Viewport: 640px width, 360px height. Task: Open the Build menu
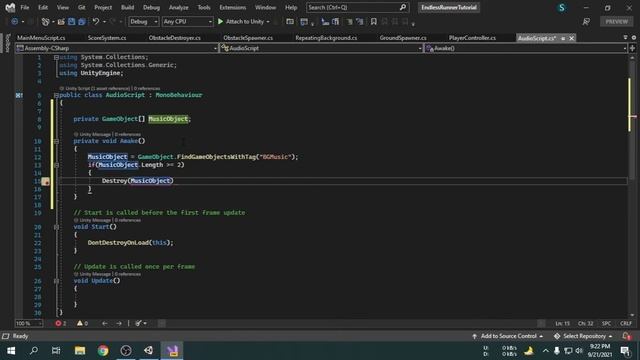(127, 7)
